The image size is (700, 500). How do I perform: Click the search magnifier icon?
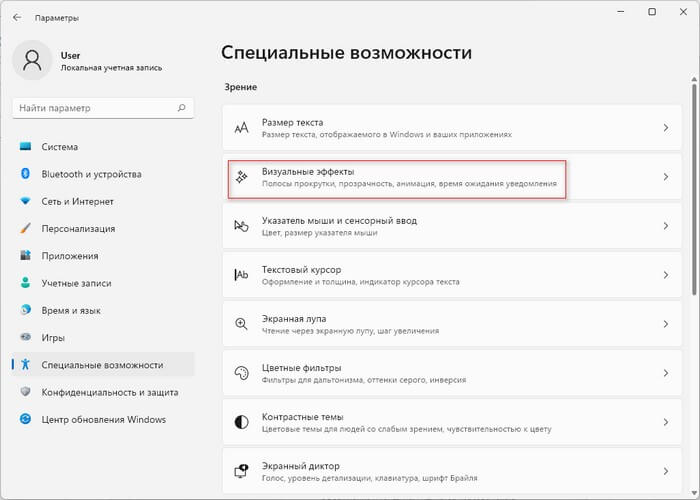click(180, 106)
